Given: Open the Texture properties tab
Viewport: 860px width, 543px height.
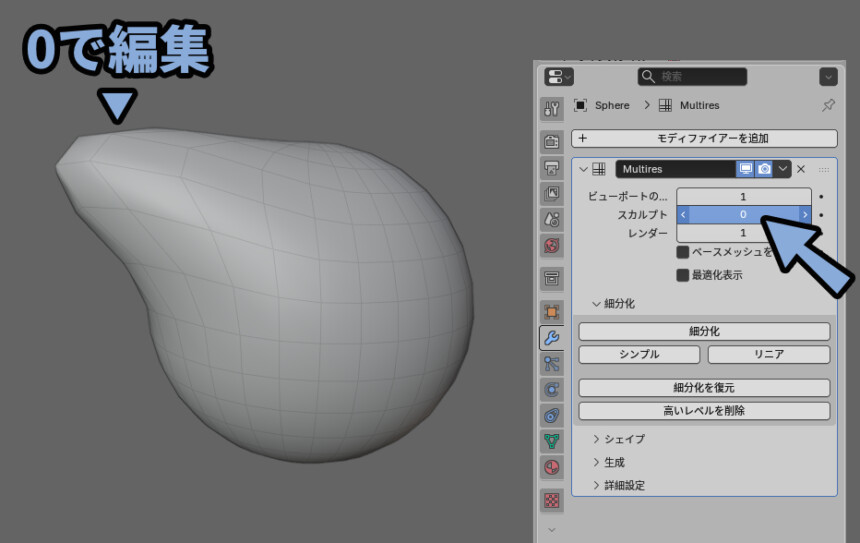Looking at the screenshot, I should (x=552, y=499).
